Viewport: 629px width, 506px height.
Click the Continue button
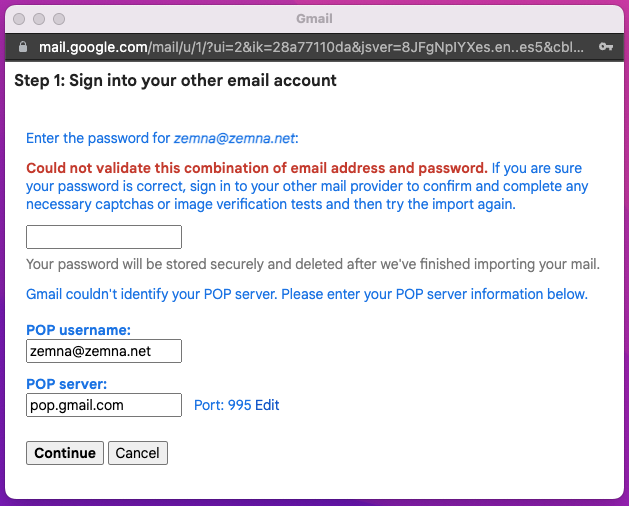click(65, 453)
